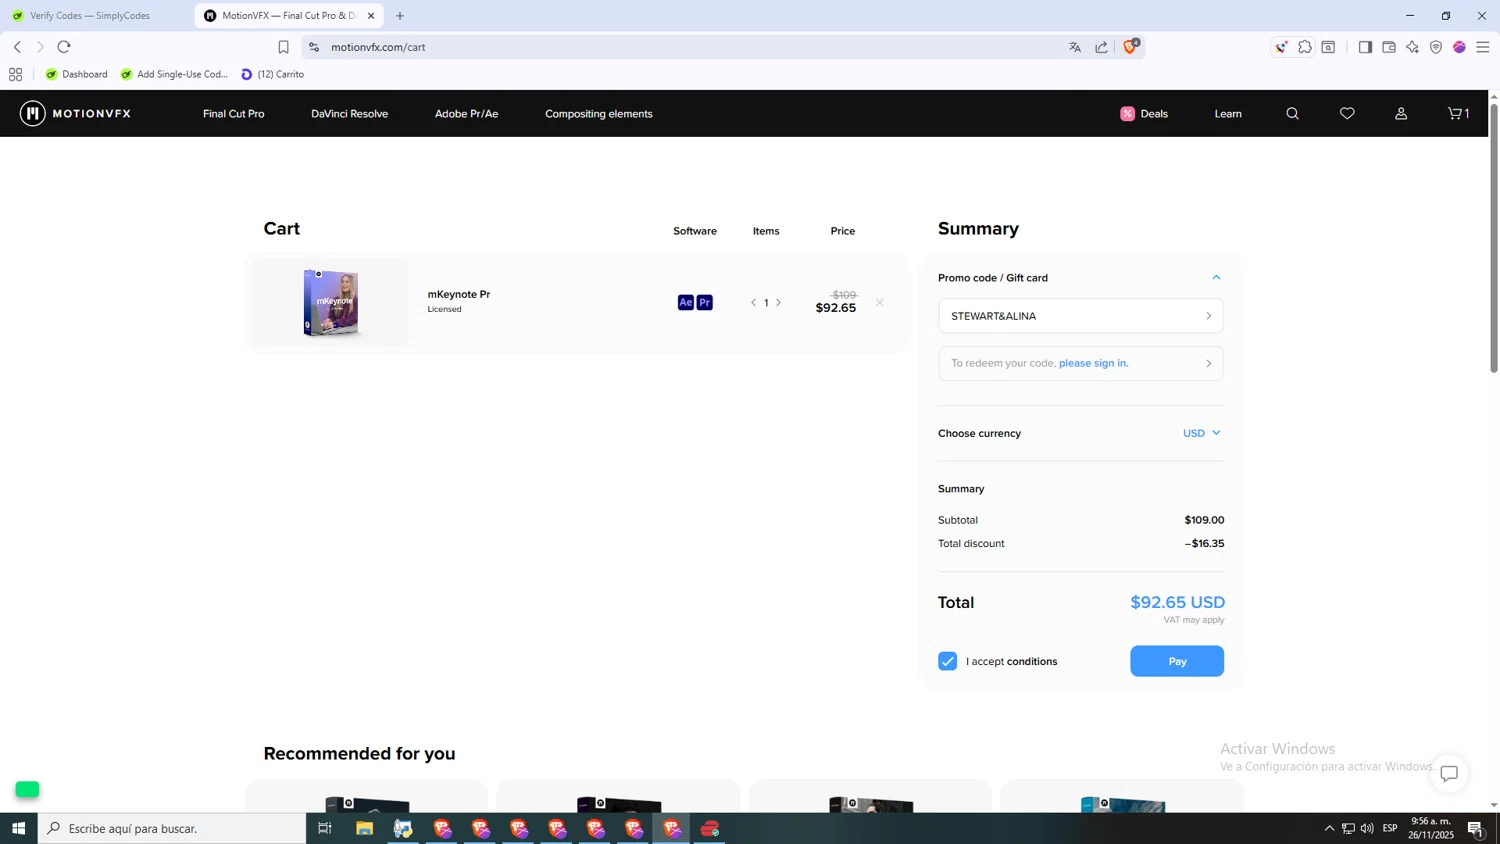
Task: Open the browser hamburger menu
Action: coord(1483,47)
